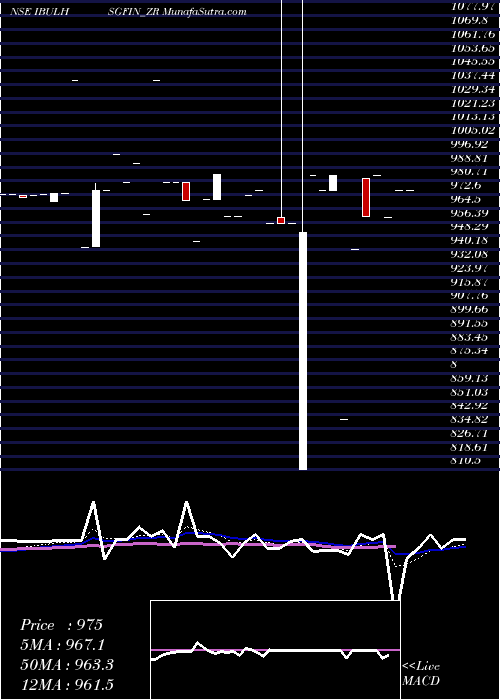
Task: Click the 932.08 price label
Action: [x=470, y=254]
